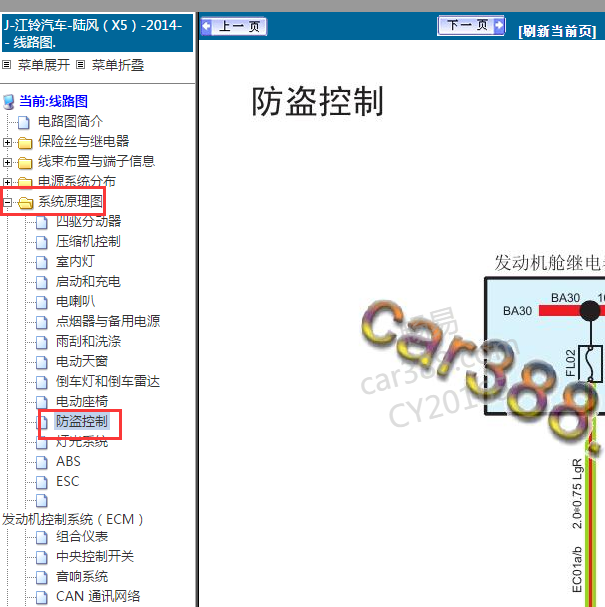
Task: Open the 电路图简介 page
Action: tap(70, 122)
